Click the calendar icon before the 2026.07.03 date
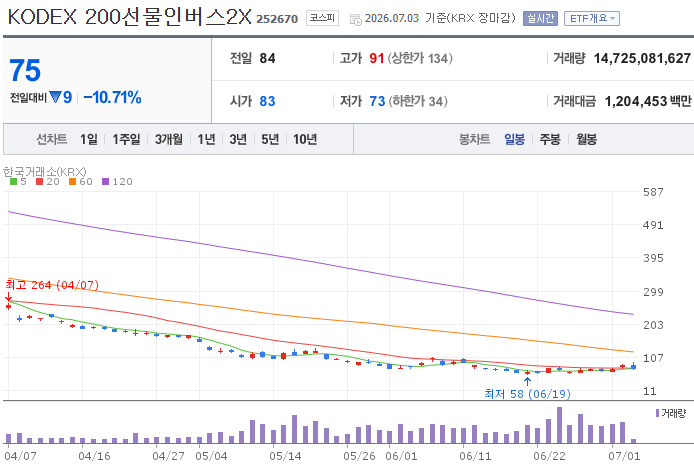Viewport: 694px width, 473px height. click(355, 19)
